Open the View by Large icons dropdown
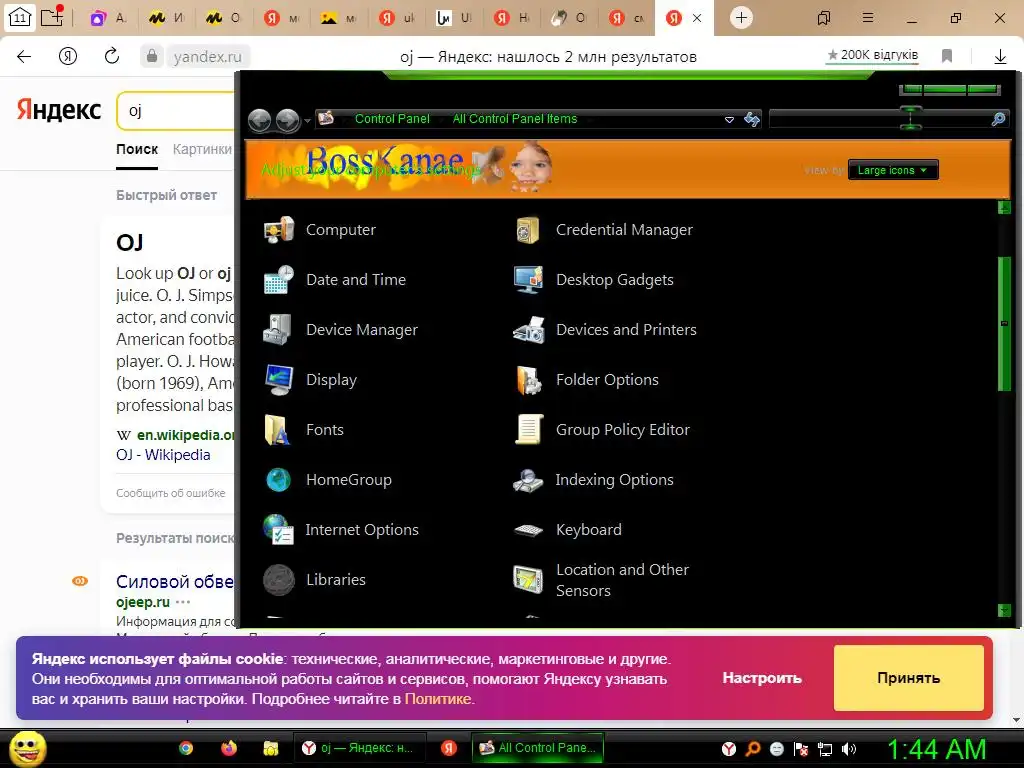The width and height of the screenshot is (1024, 768). point(892,170)
